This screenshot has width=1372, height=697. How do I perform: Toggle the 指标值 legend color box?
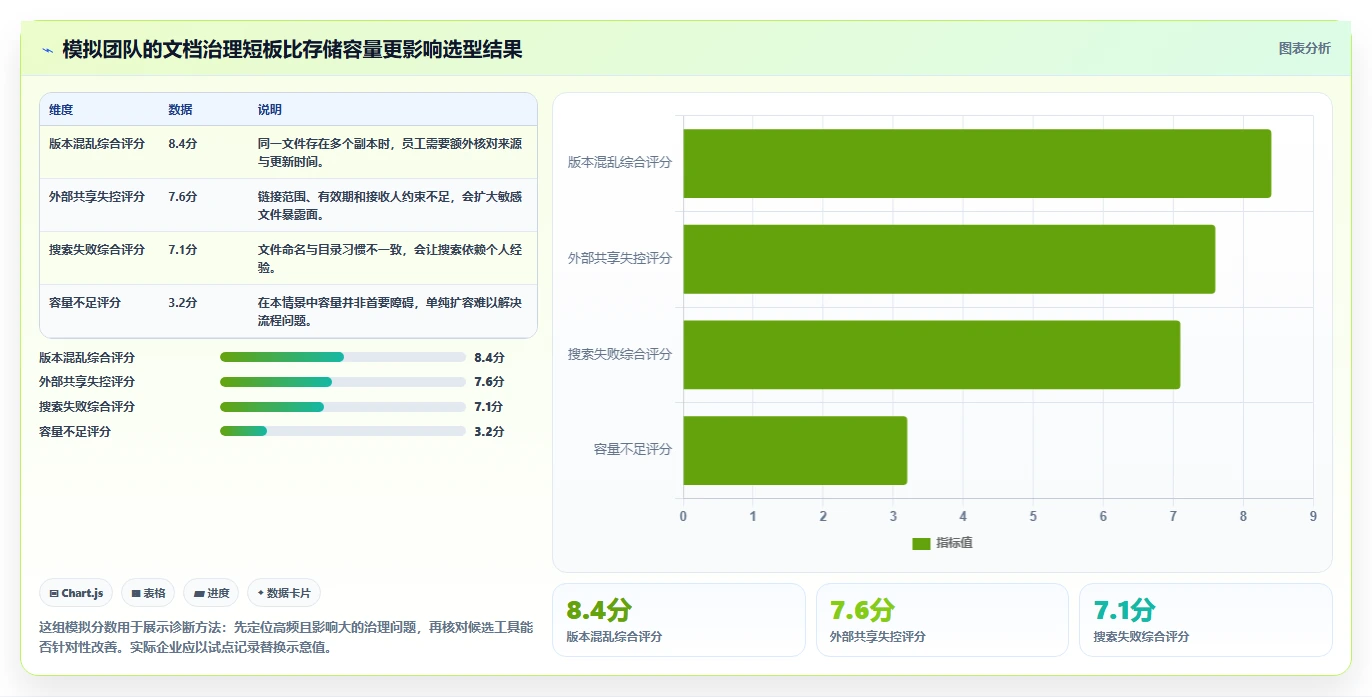(x=921, y=543)
